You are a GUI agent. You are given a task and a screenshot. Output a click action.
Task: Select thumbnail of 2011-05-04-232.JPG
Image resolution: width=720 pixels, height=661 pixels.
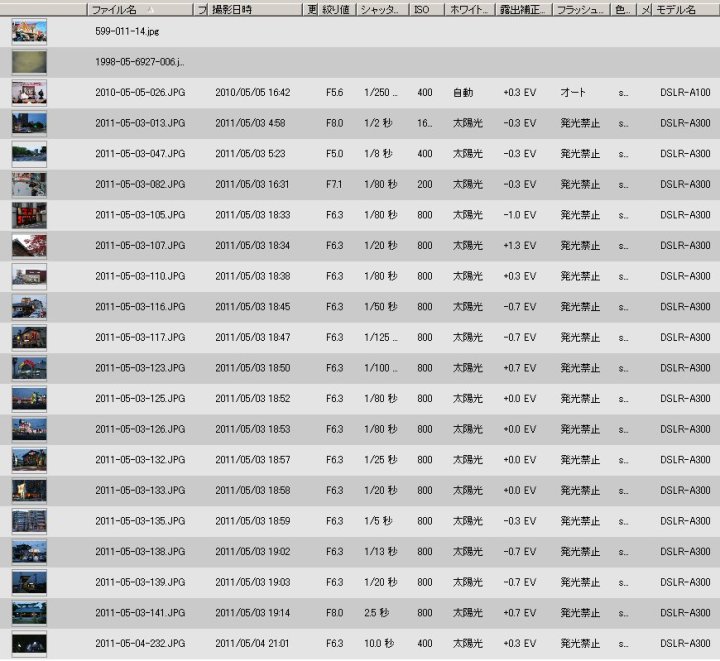(29, 644)
